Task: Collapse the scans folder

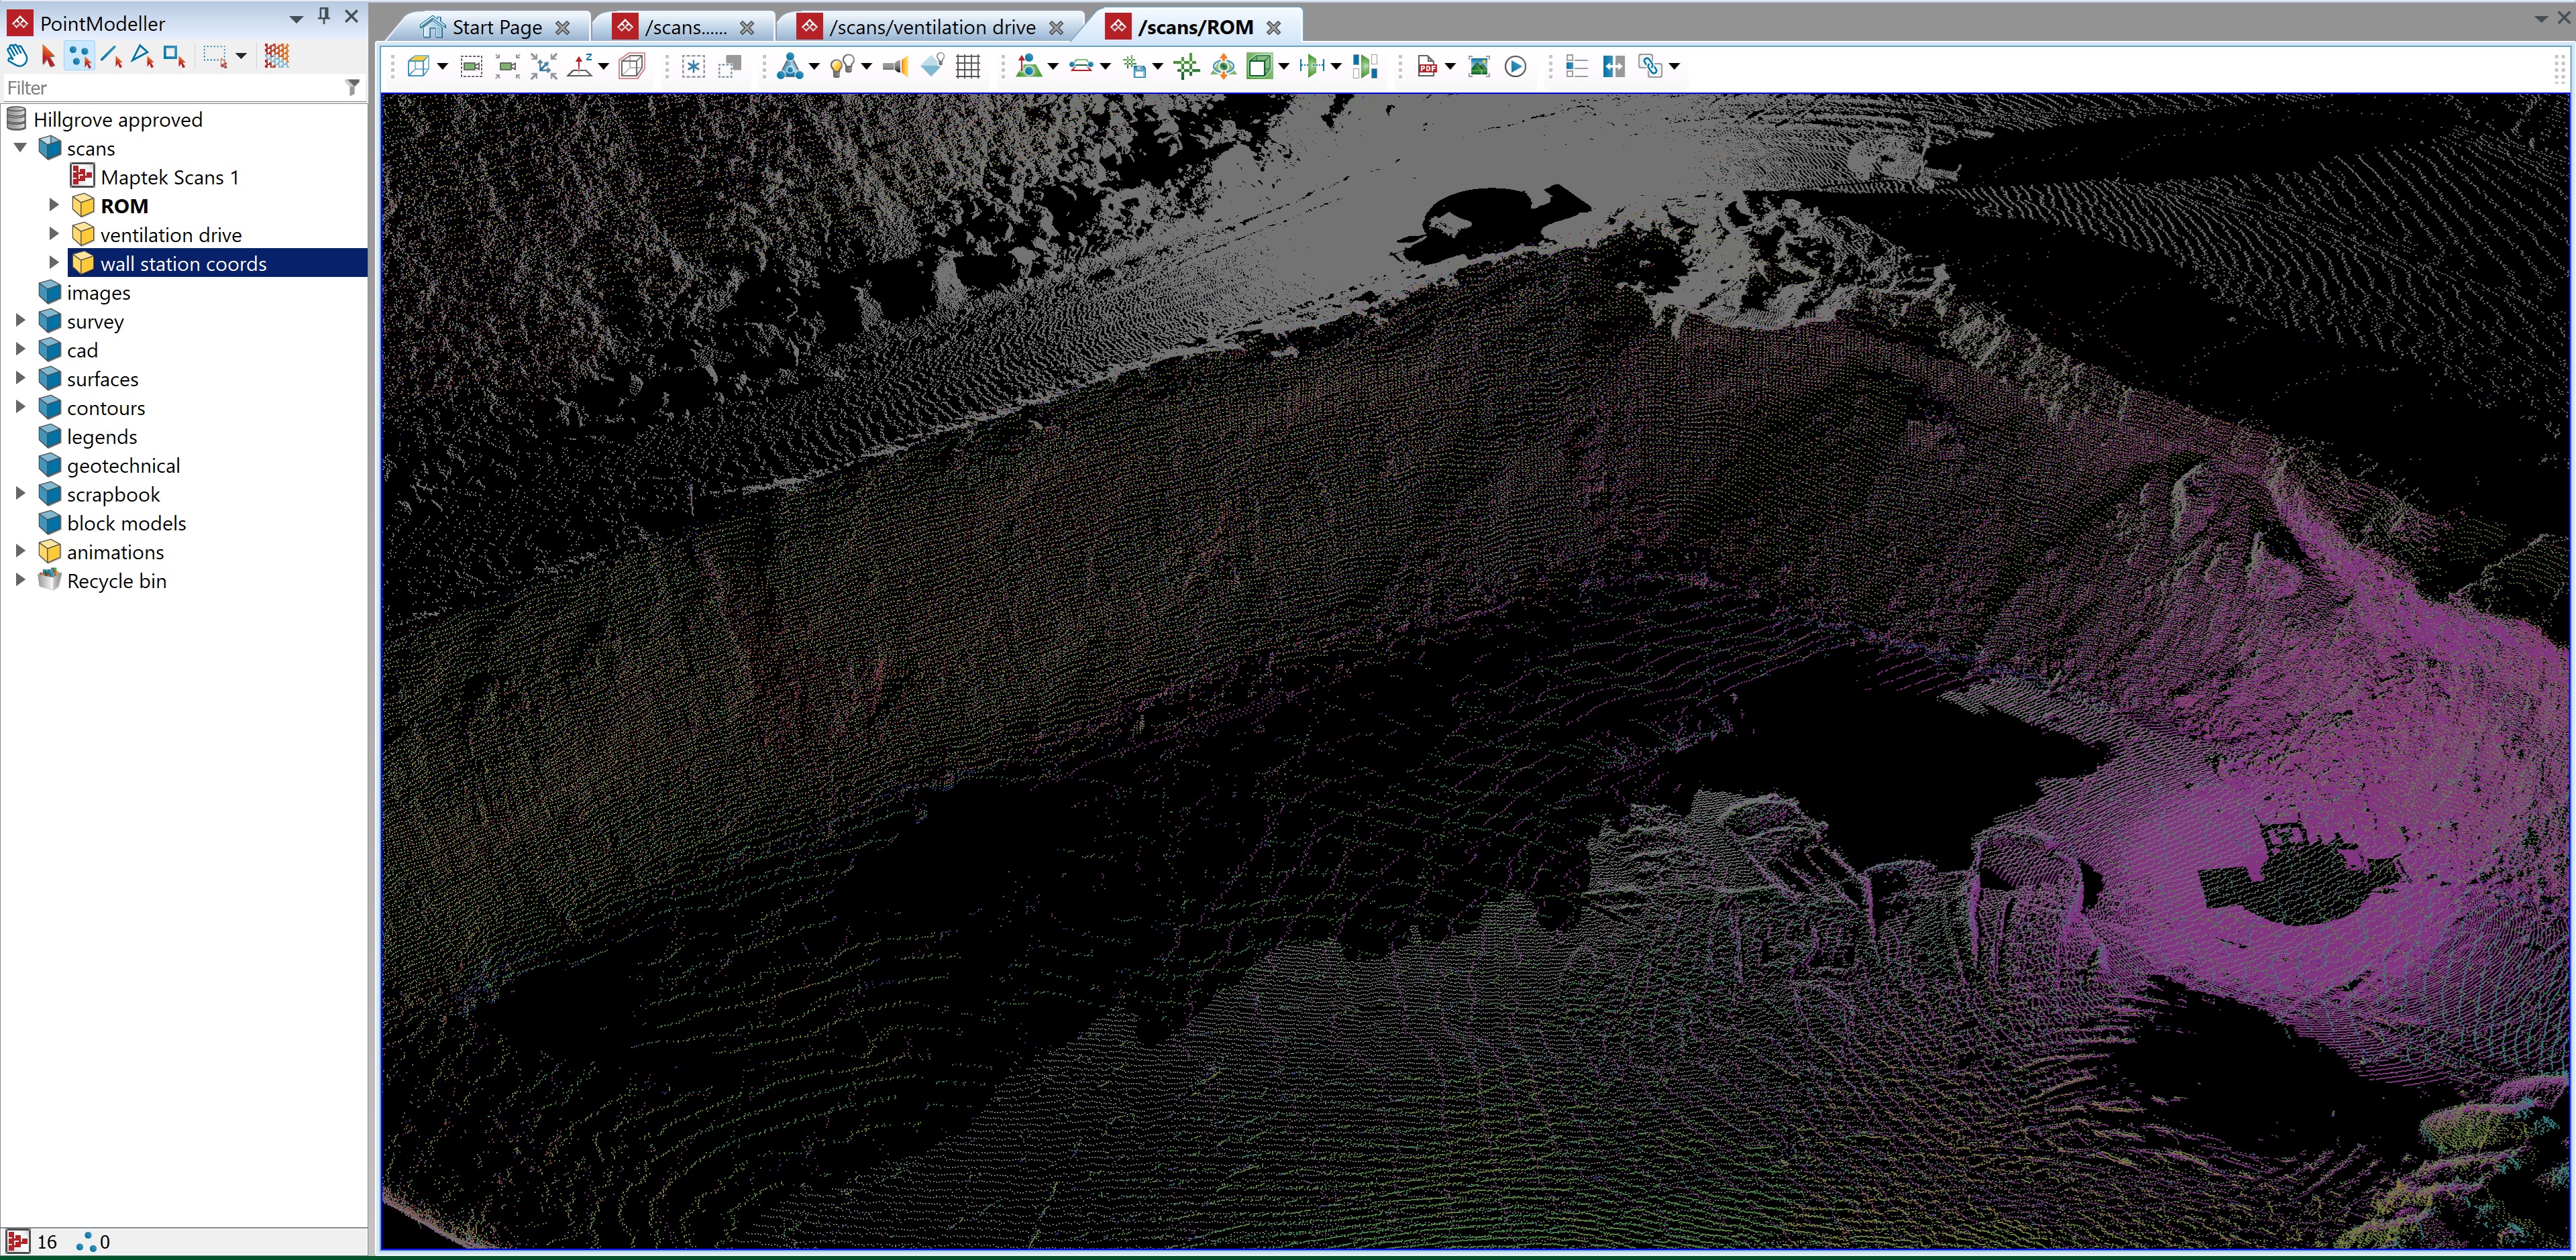Action: [20, 148]
